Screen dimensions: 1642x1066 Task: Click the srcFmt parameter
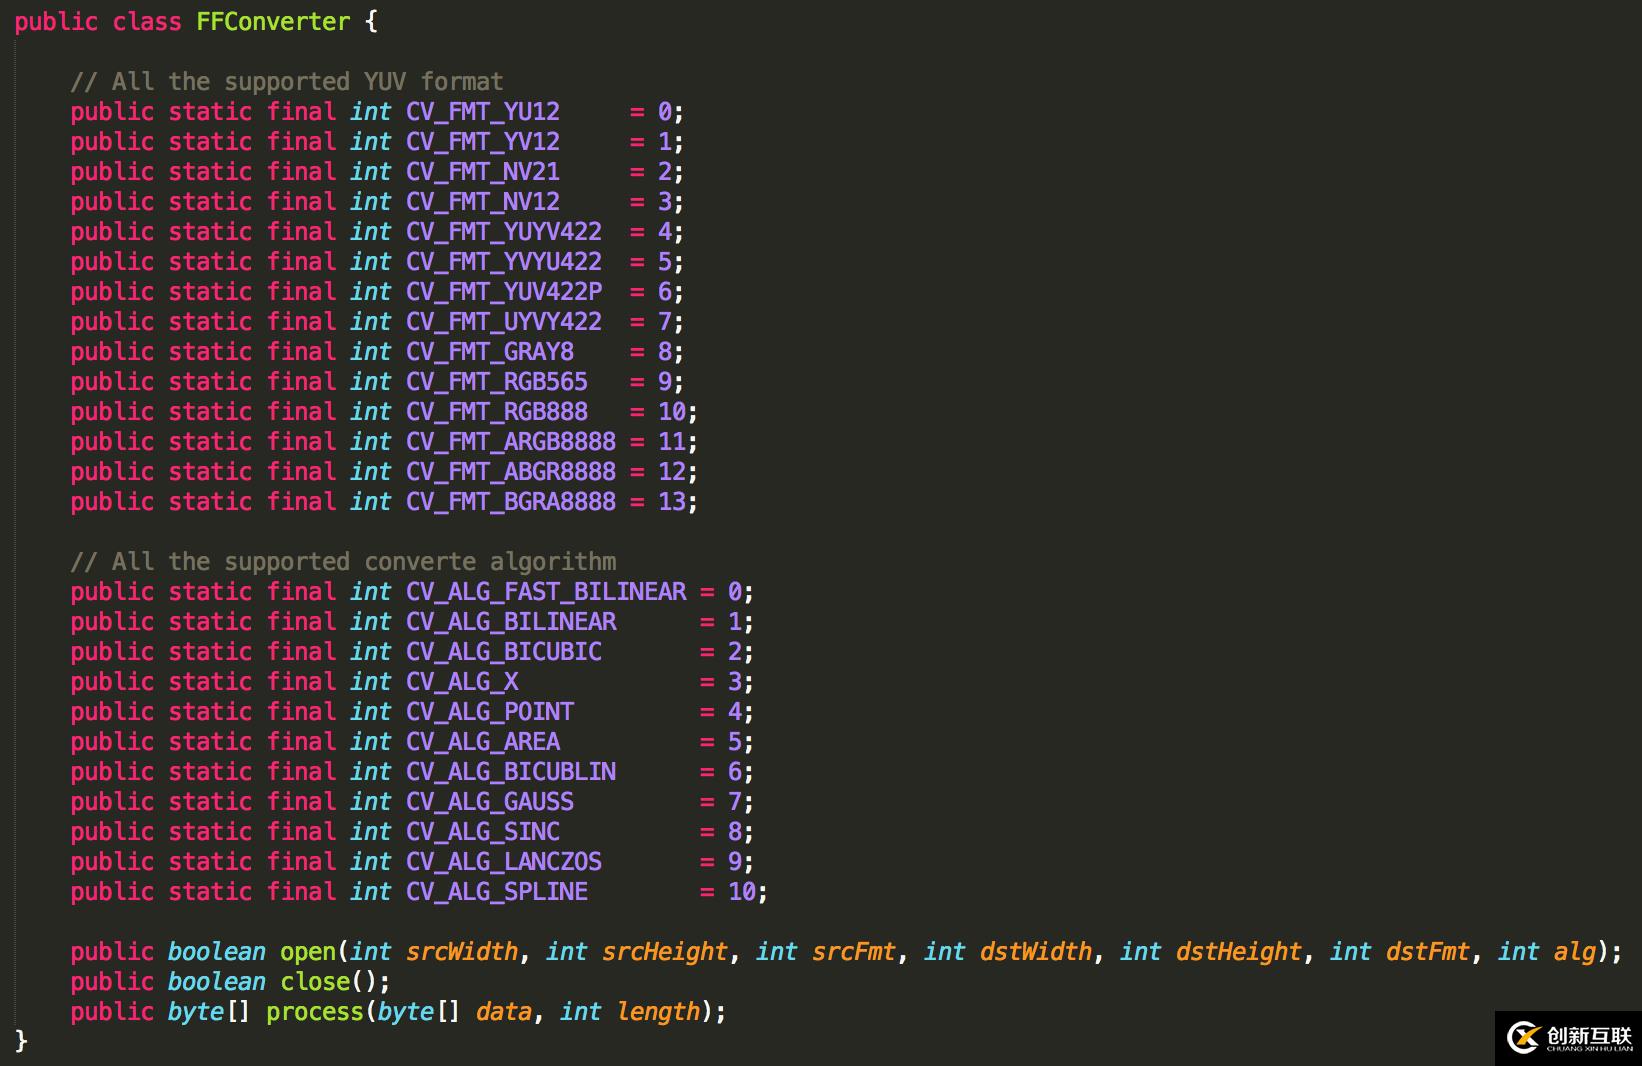pyautogui.click(x=854, y=951)
